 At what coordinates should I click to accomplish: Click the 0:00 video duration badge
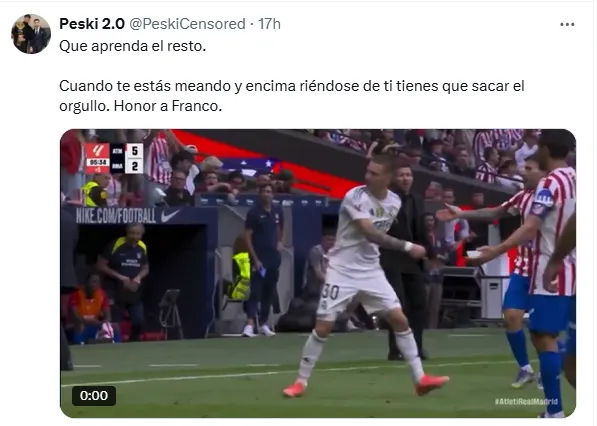tap(94, 396)
